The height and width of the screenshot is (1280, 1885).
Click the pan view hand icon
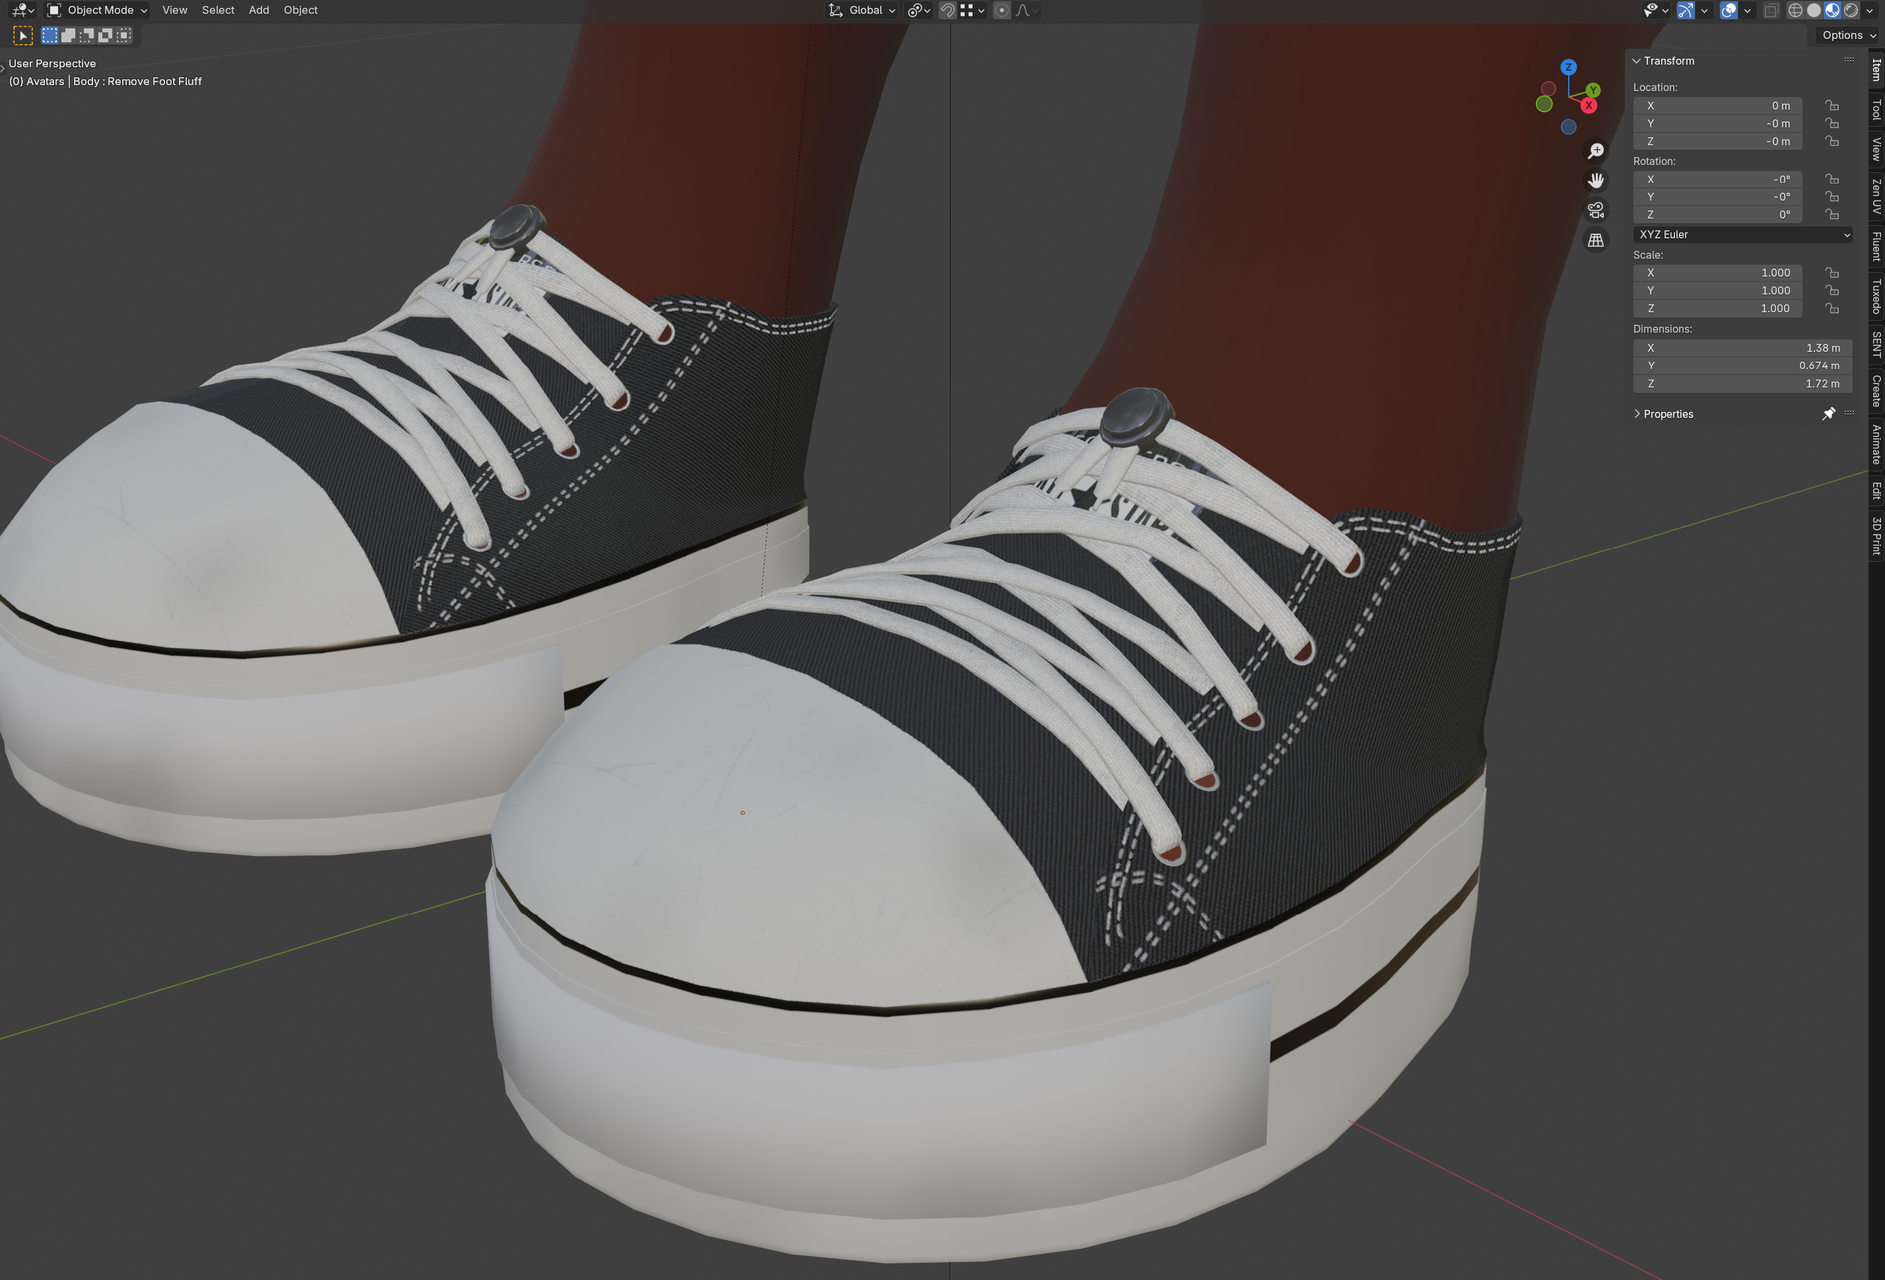(1596, 181)
